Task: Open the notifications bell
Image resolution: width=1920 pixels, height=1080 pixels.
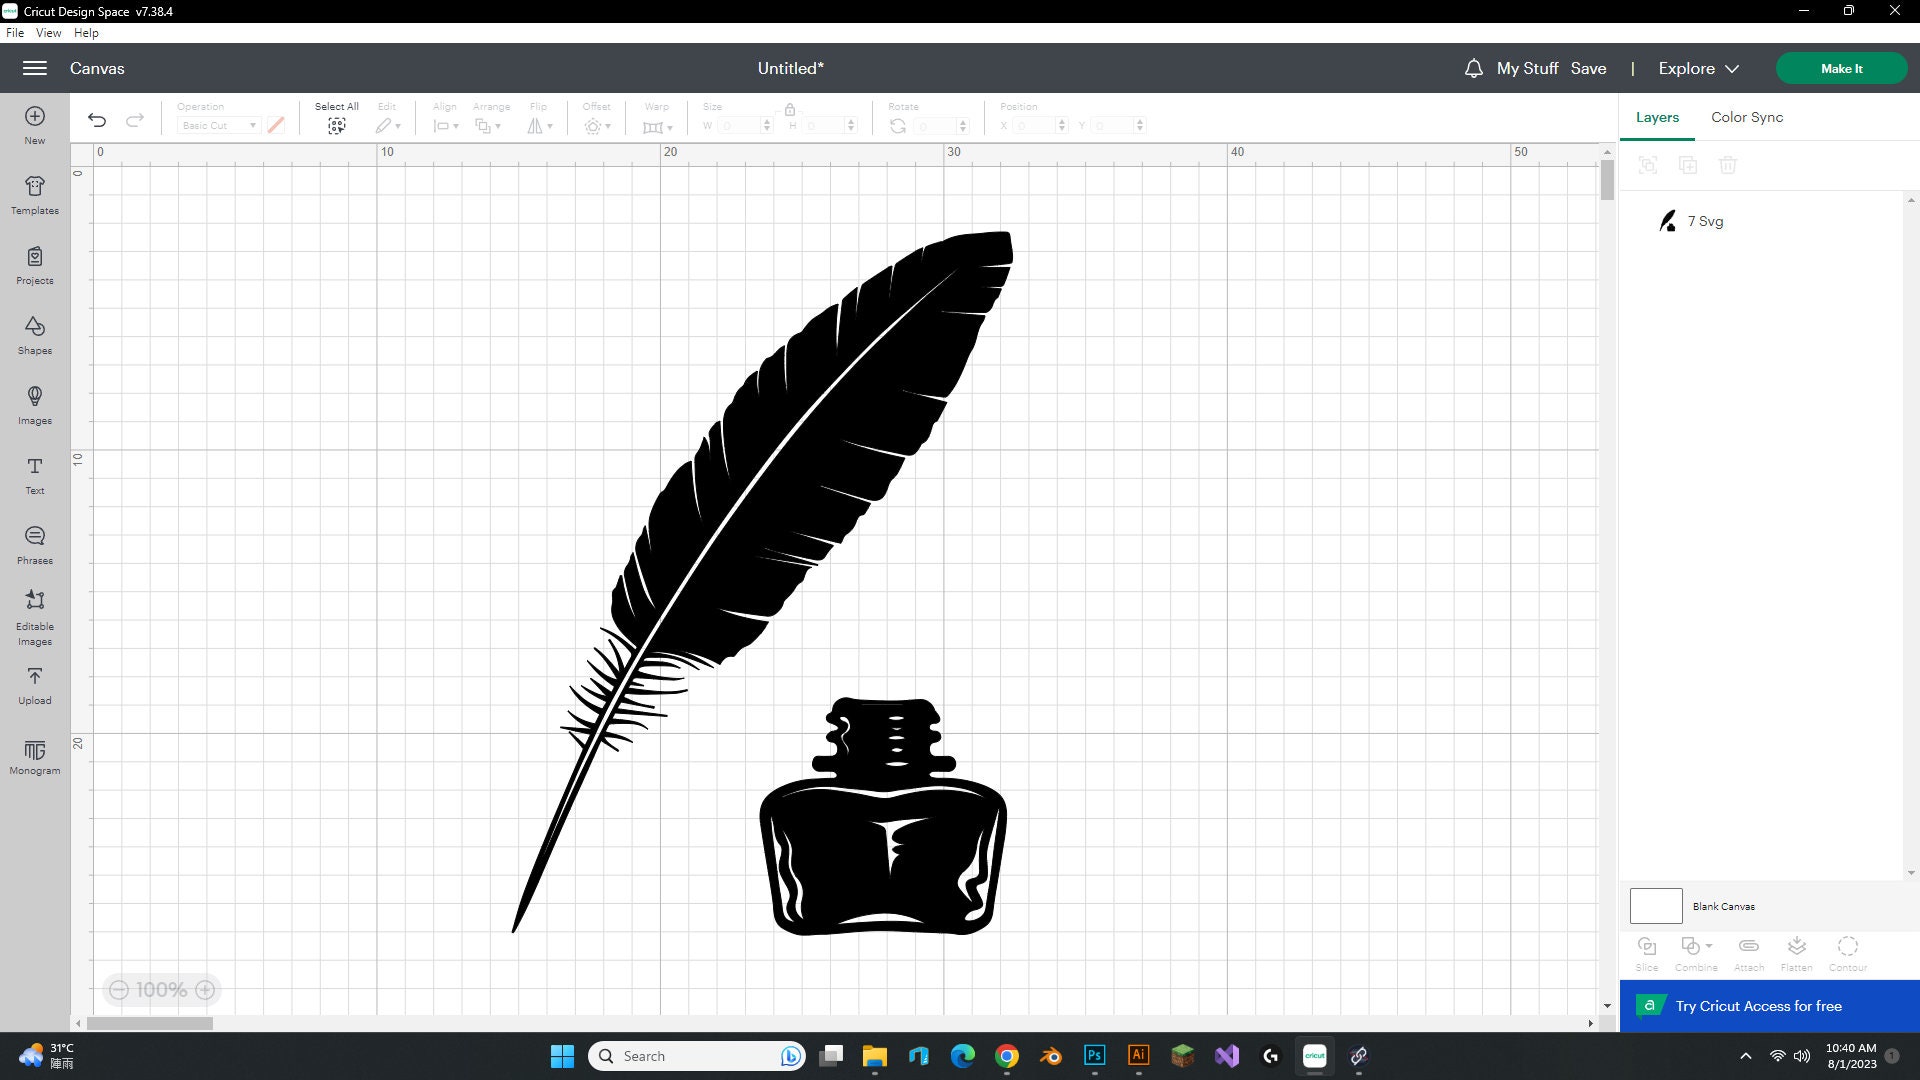Action: pyautogui.click(x=1473, y=68)
